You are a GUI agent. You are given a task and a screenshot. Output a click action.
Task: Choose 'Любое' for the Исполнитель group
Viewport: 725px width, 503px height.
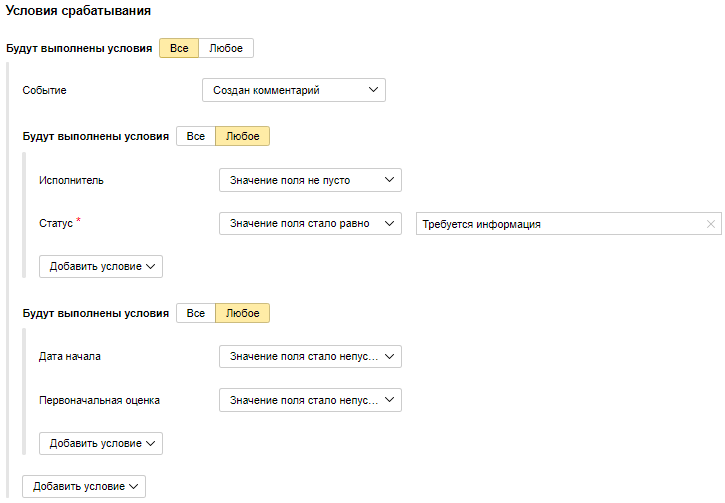(243, 136)
